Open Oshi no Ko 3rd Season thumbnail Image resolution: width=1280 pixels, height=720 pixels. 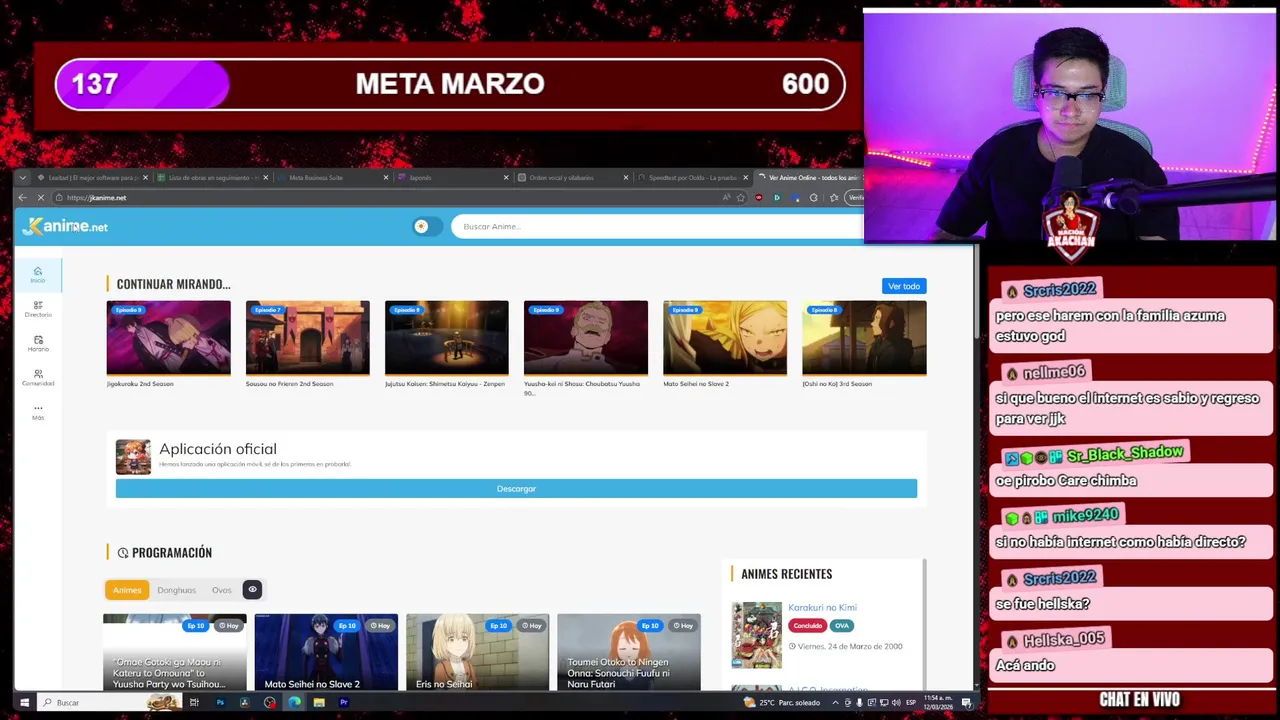[x=864, y=338]
